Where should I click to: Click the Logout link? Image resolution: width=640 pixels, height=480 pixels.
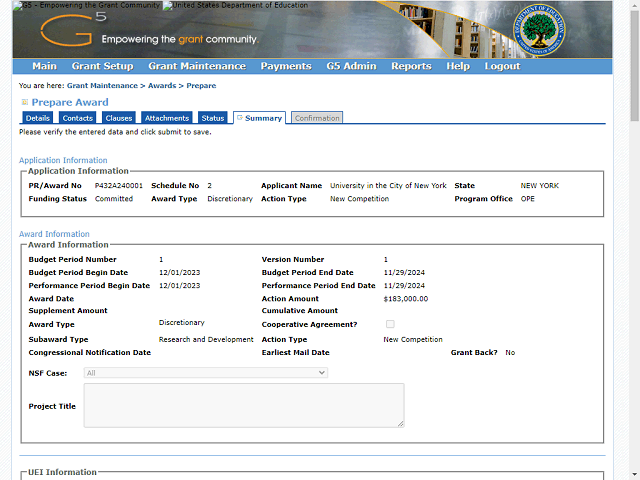(502, 66)
